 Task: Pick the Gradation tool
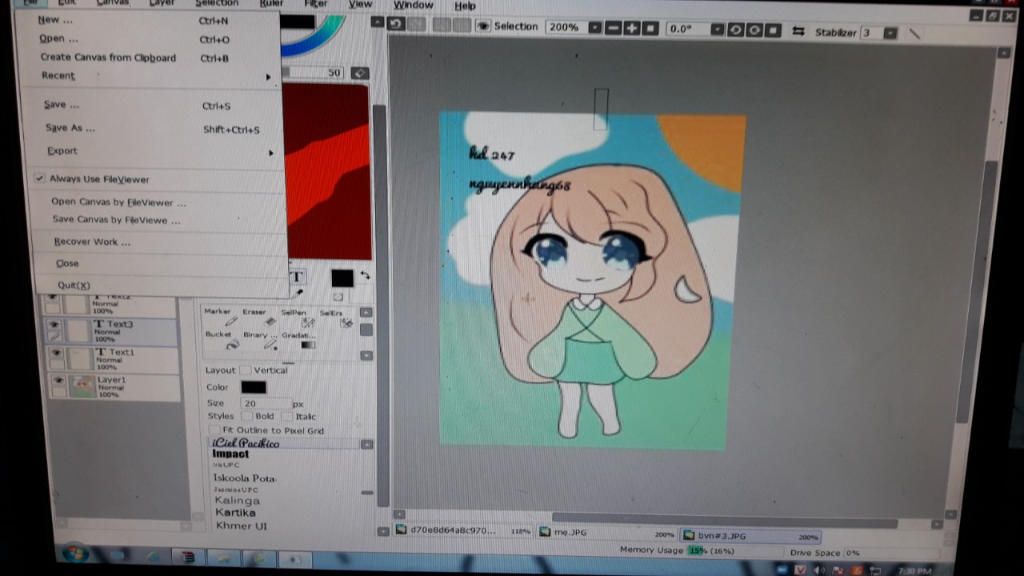[307, 344]
